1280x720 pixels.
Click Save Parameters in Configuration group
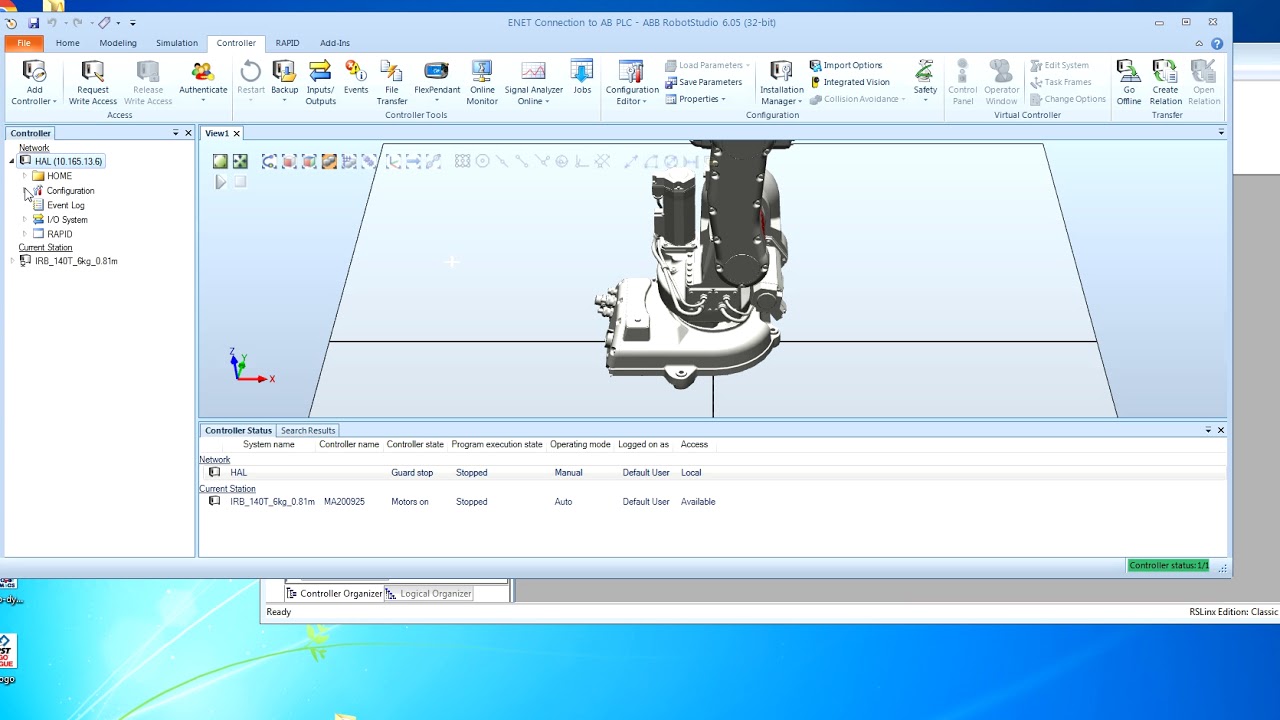704,82
